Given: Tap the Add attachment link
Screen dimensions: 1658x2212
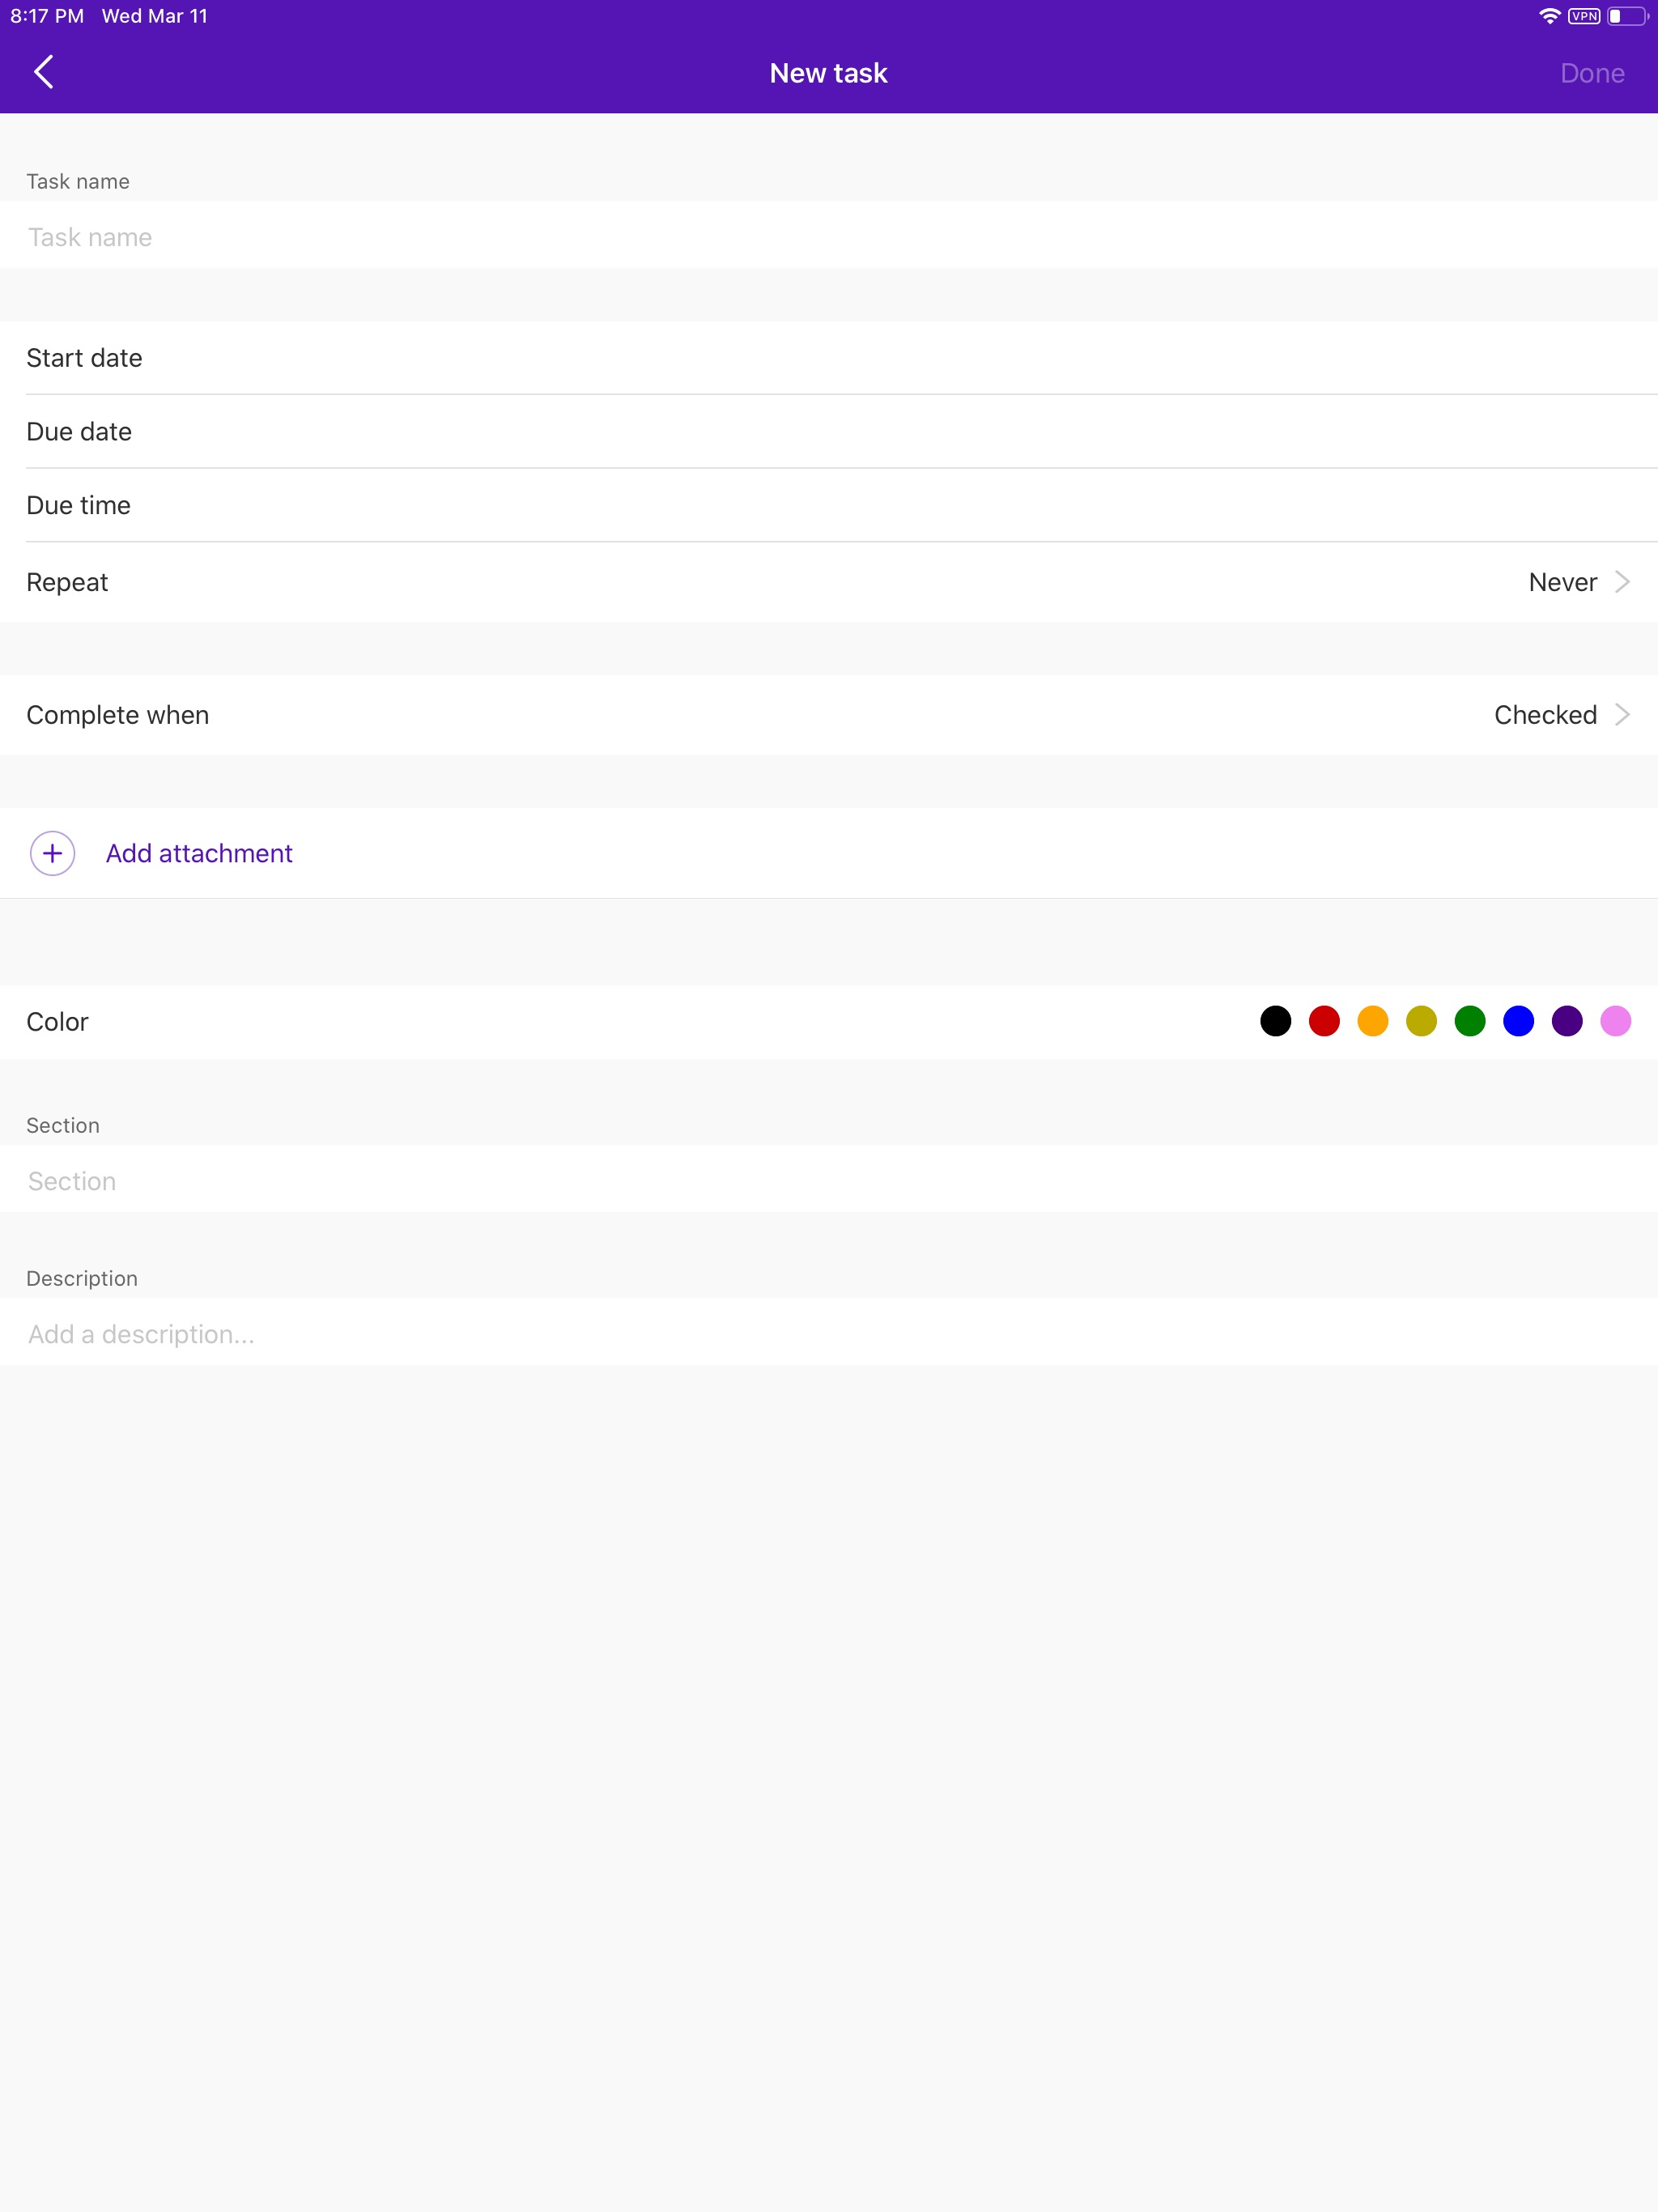Looking at the screenshot, I should point(199,853).
